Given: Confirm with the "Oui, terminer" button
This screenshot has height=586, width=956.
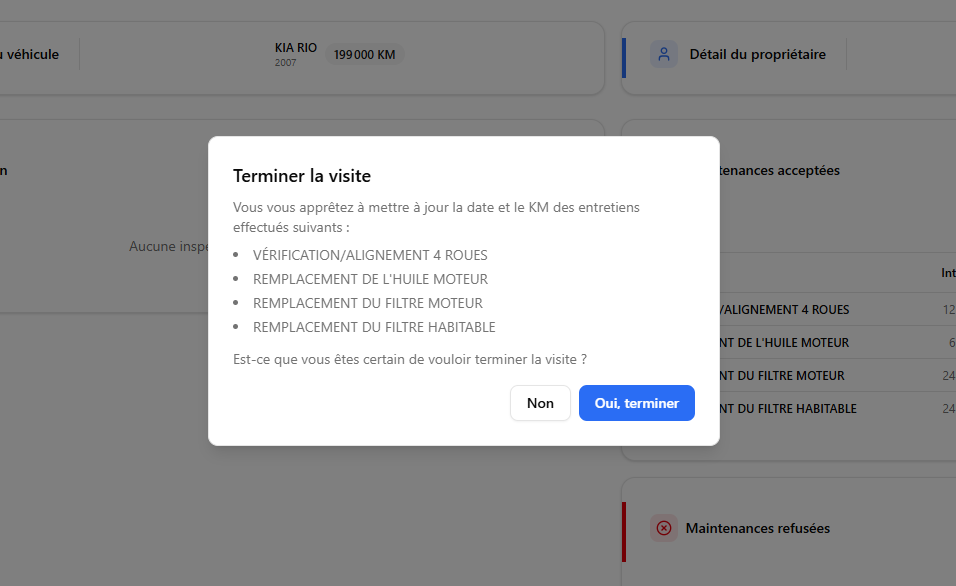Looking at the screenshot, I should pos(636,403).
